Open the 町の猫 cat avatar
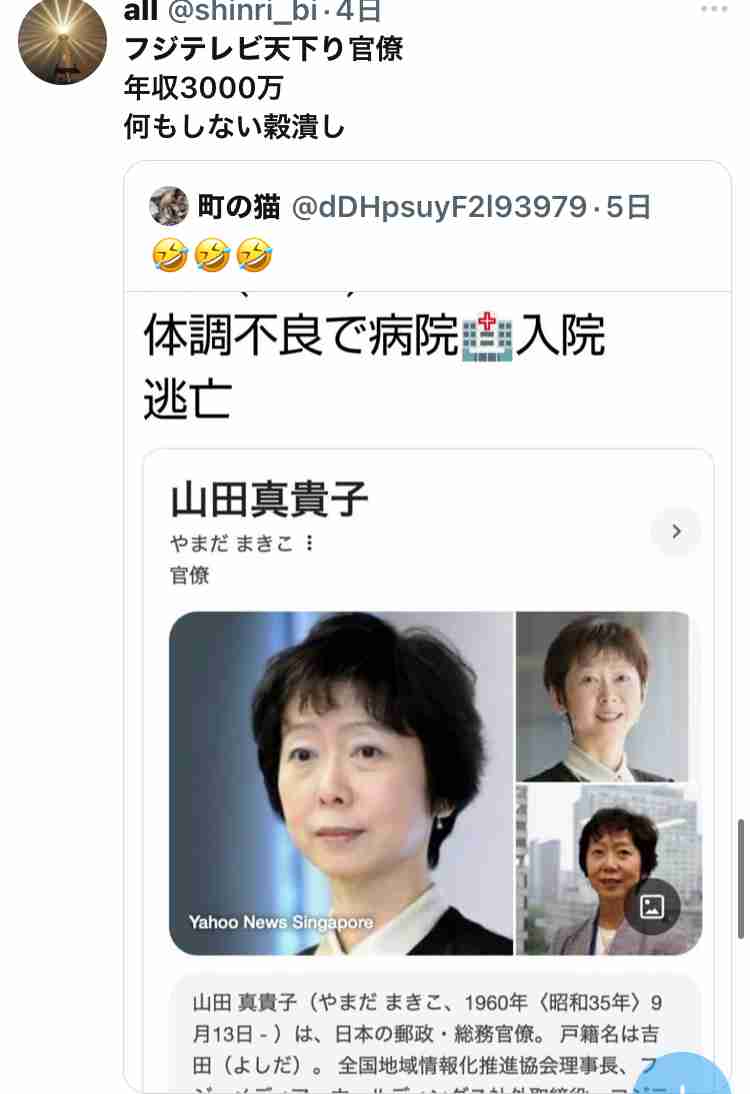Viewport: 750px width, 1094px height. click(x=169, y=206)
